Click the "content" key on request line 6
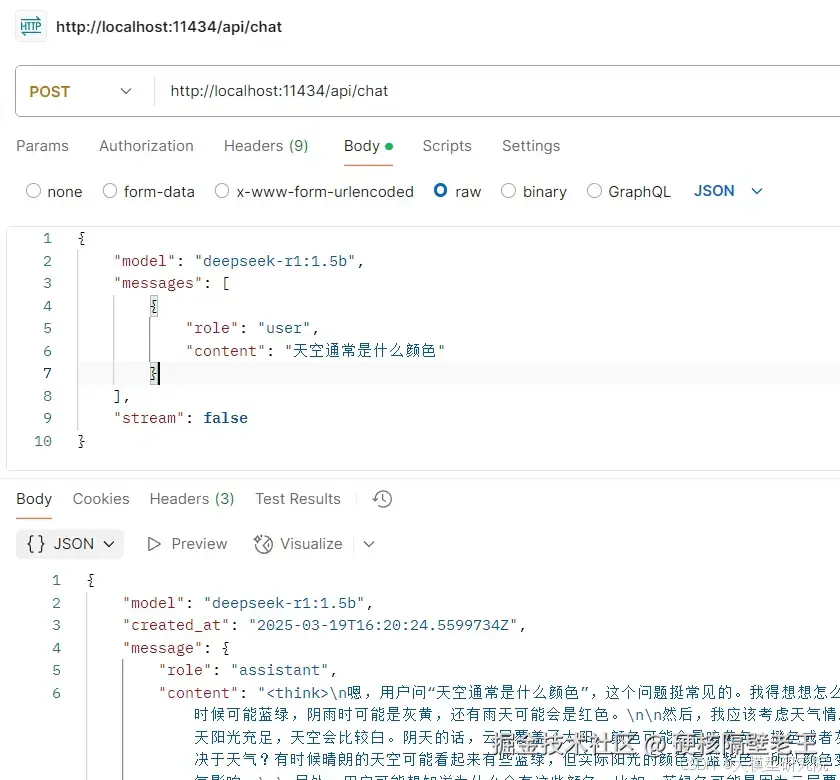840x780 pixels. (x=225, y=351)
